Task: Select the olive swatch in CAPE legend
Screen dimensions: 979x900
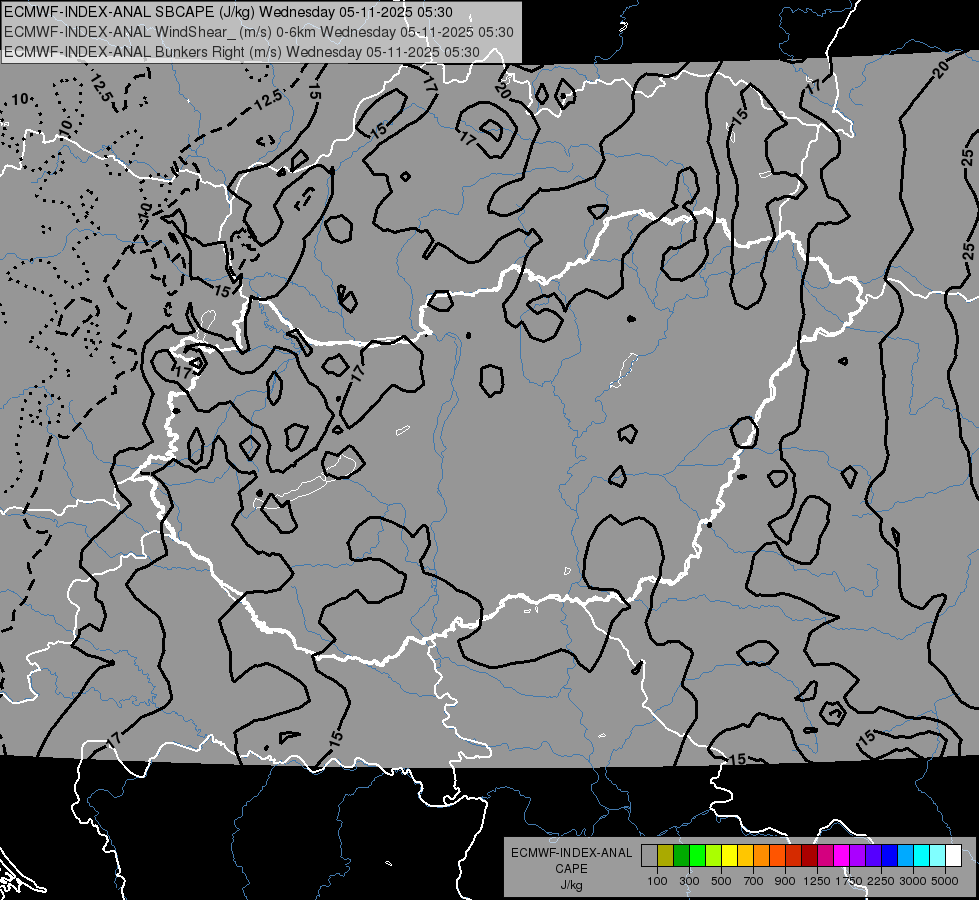Action: [666, 855]
